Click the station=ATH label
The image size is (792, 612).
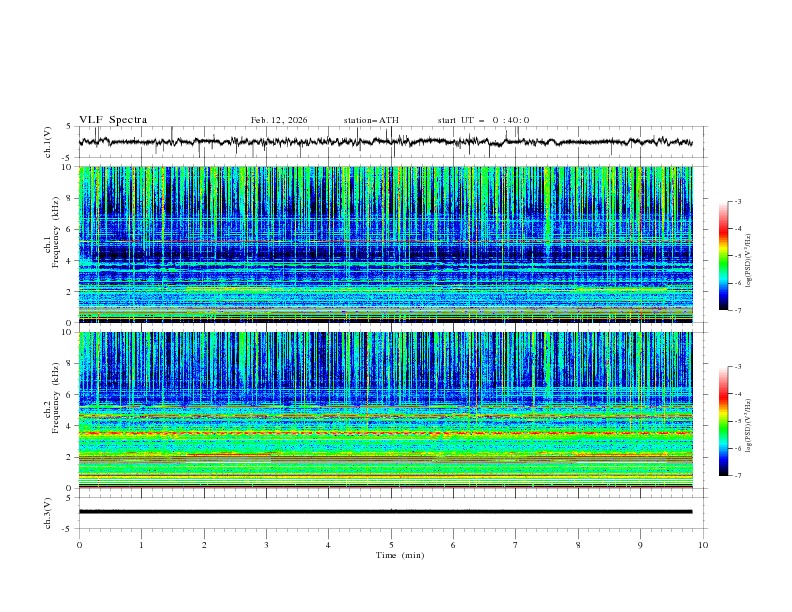click(x=371, y=120)
